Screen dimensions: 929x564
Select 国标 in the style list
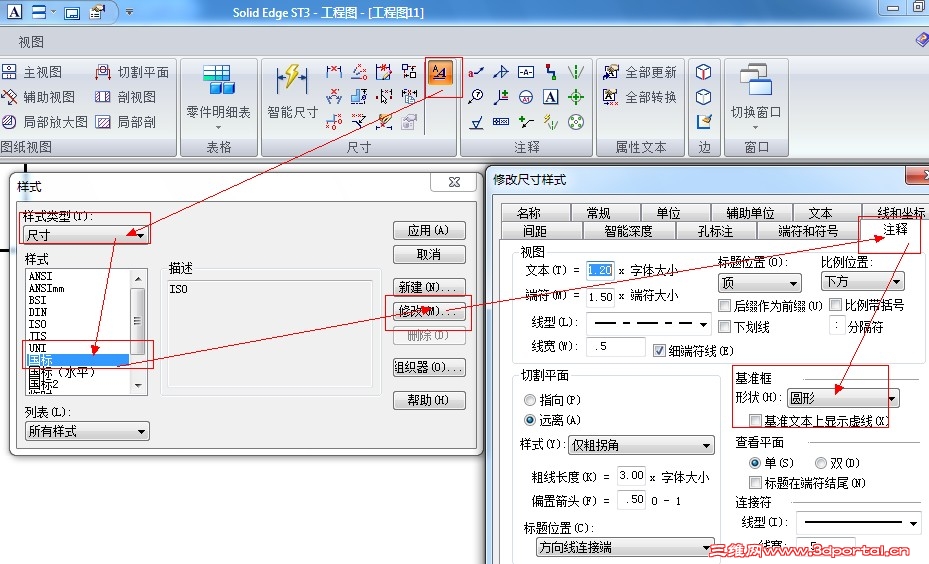78,360
